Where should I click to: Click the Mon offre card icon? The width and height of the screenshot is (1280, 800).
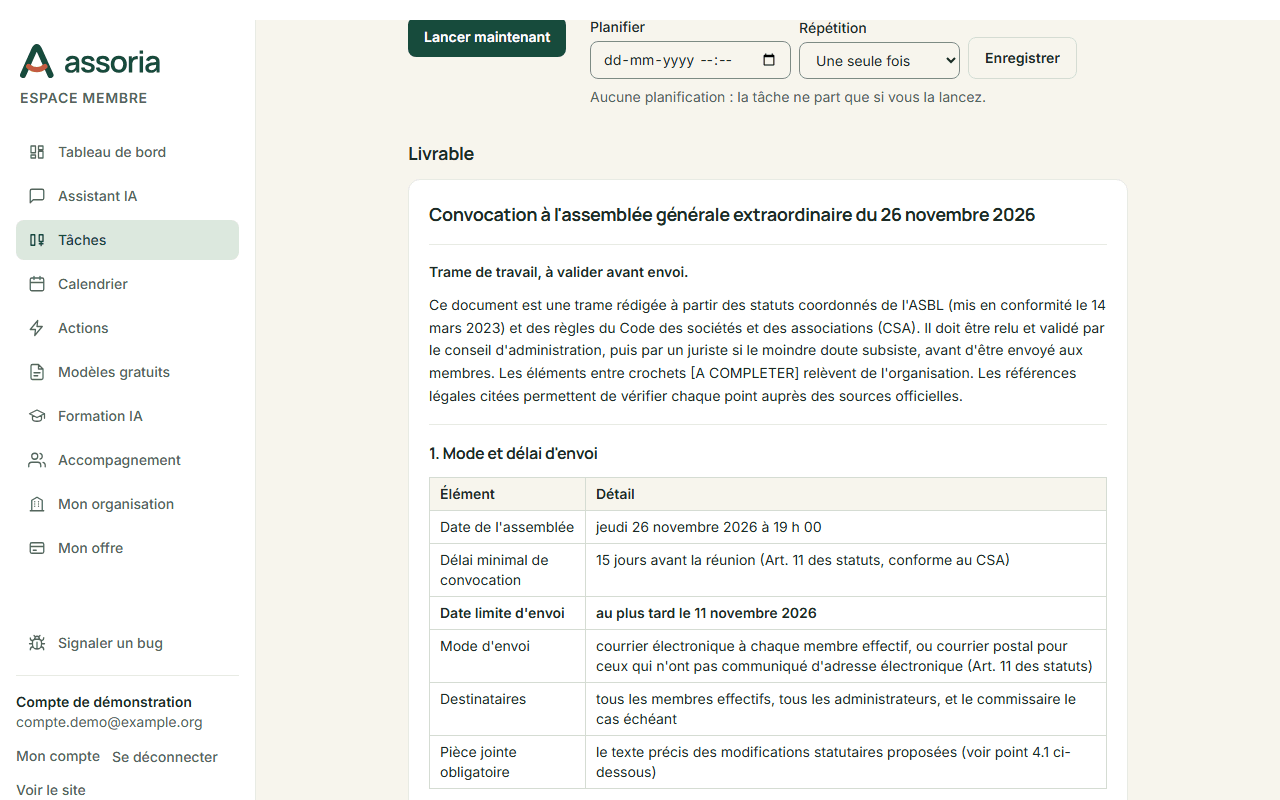click(x=37, y=548)
